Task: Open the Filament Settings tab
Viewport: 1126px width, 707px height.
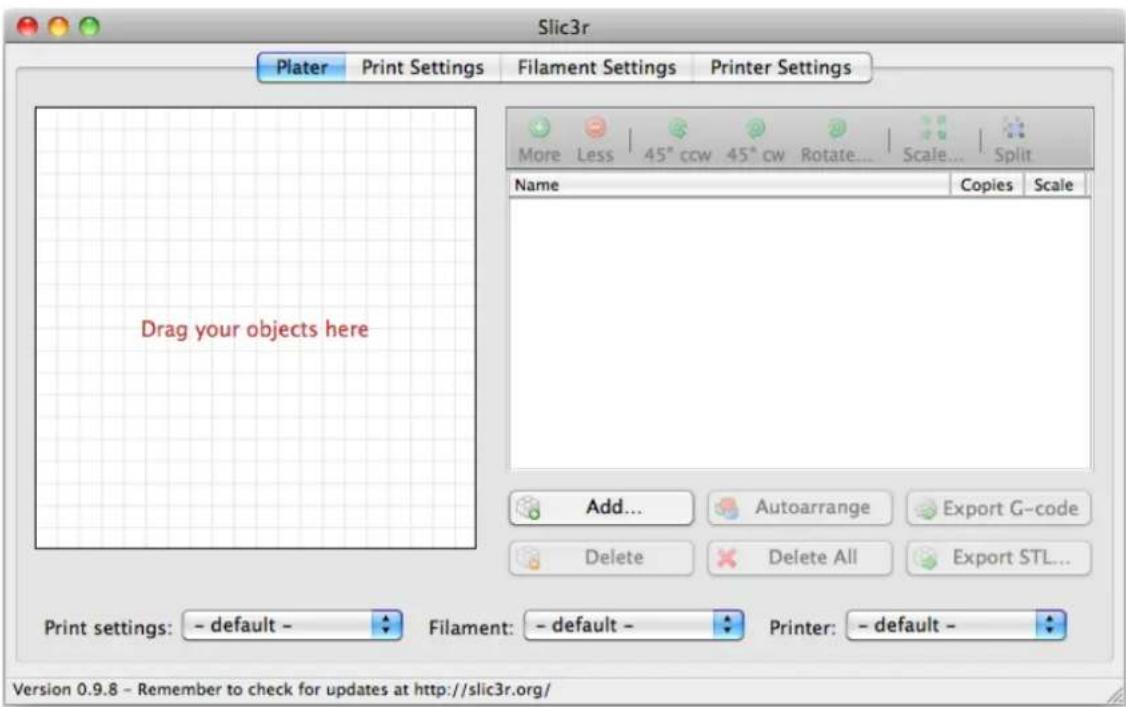Action: tap(597, 67)
